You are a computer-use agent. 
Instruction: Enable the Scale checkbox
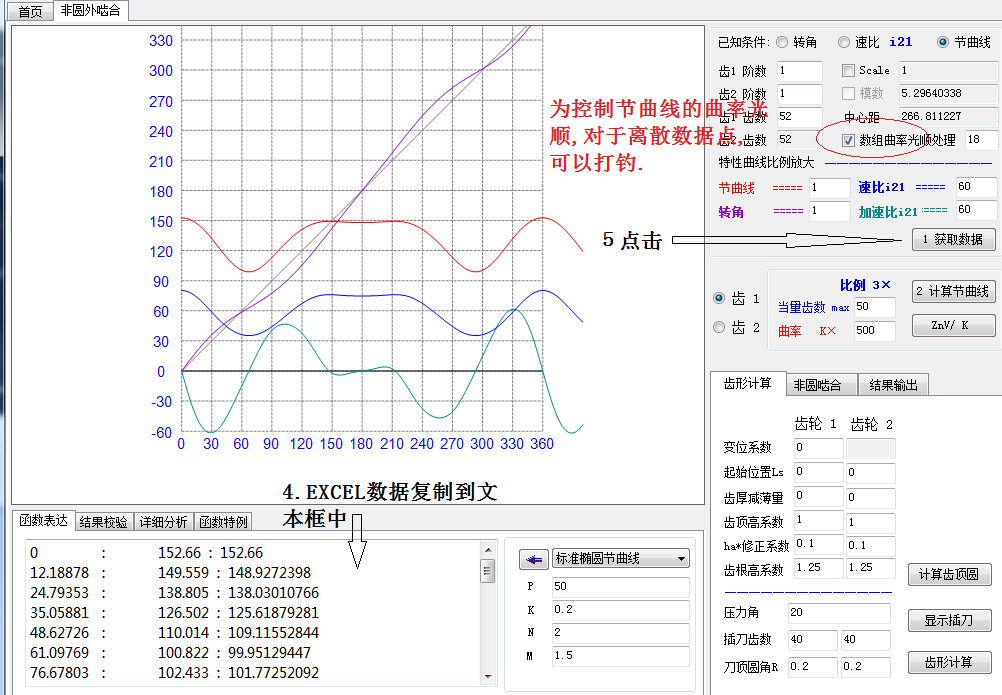[x=849, y=70]
